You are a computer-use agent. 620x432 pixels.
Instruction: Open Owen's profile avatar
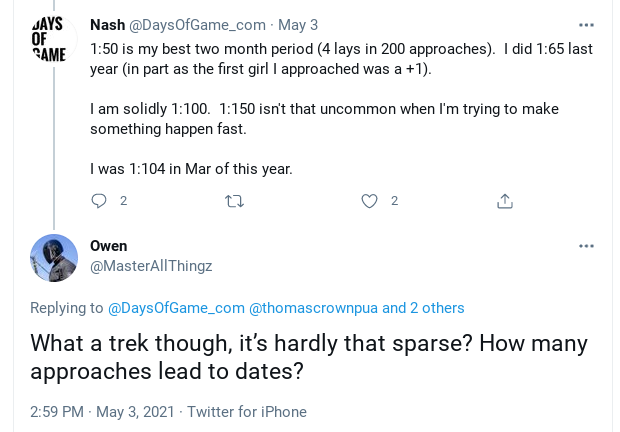54,258
